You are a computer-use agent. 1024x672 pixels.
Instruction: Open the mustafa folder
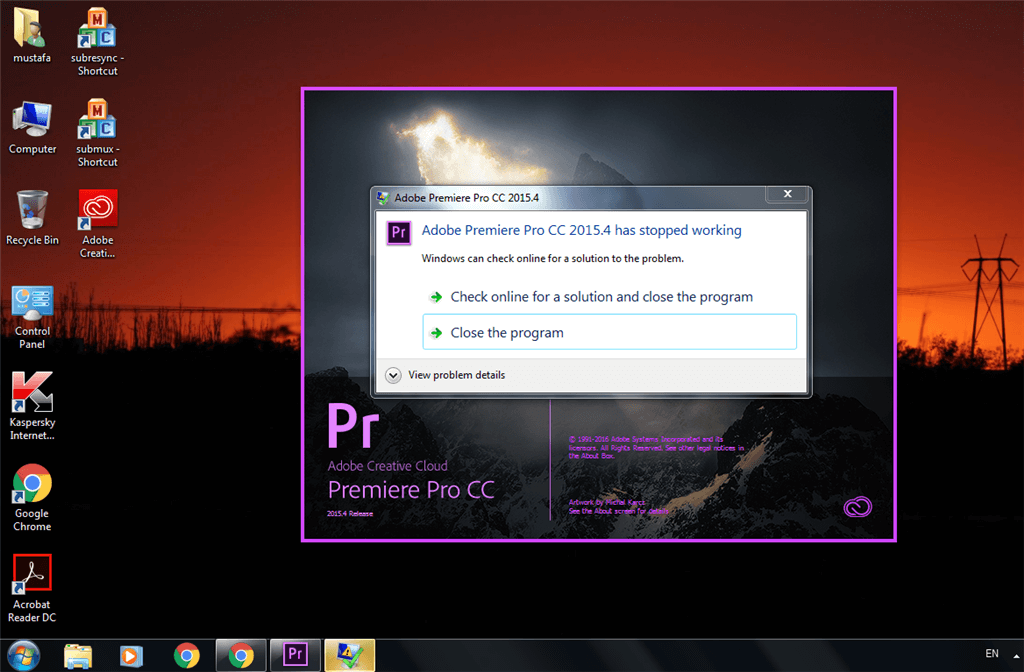(x=31, y=30)
